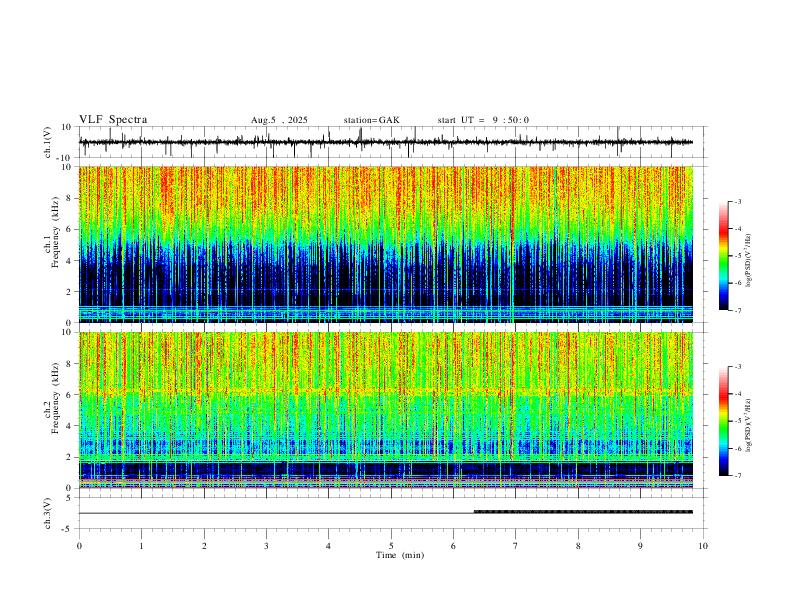Click the "6" kHz tick on ch.1 spectrogram
The image size is (792, 612).
click(70, 229)
